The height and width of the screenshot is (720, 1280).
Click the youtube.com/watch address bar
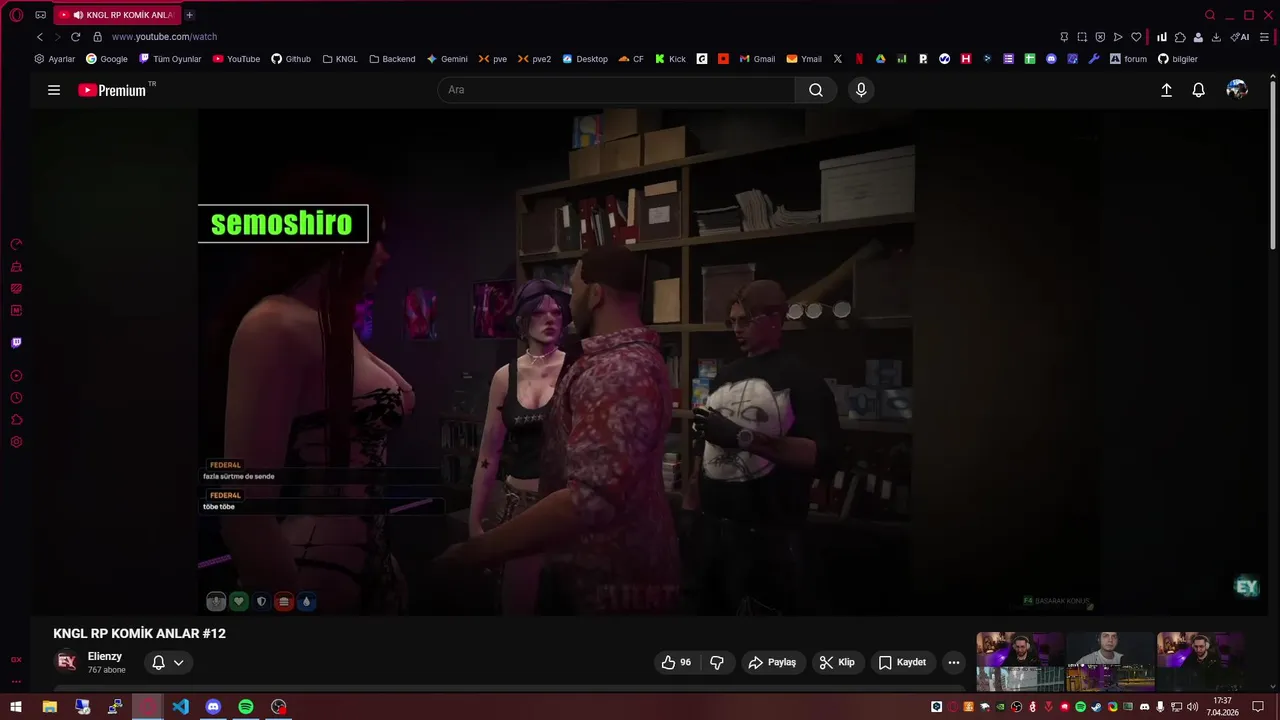pos(164,37)
